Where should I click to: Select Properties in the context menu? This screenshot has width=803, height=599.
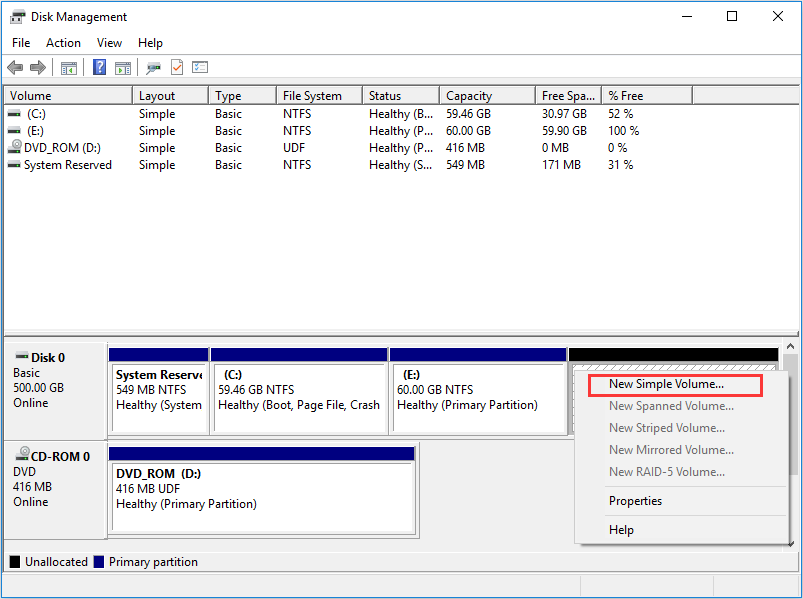(x=635, y=501)
